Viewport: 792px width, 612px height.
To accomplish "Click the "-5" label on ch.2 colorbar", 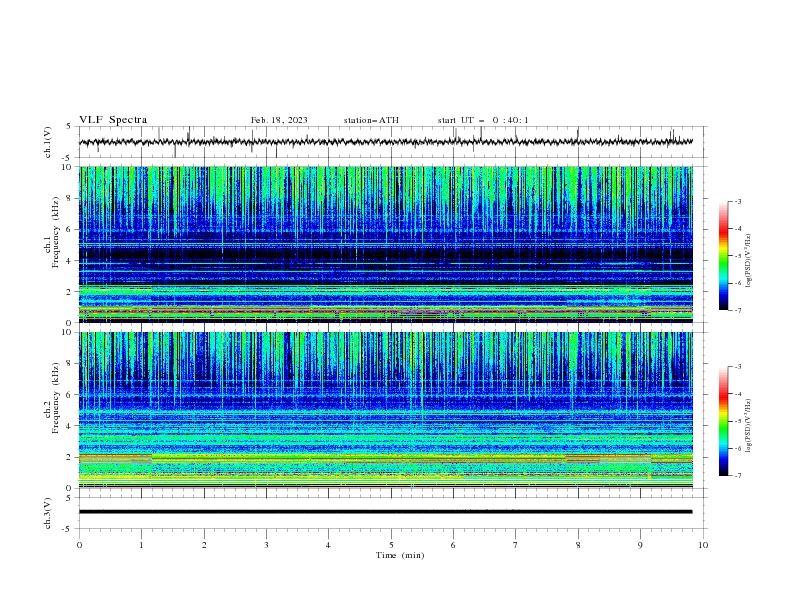I will point(737,421).
